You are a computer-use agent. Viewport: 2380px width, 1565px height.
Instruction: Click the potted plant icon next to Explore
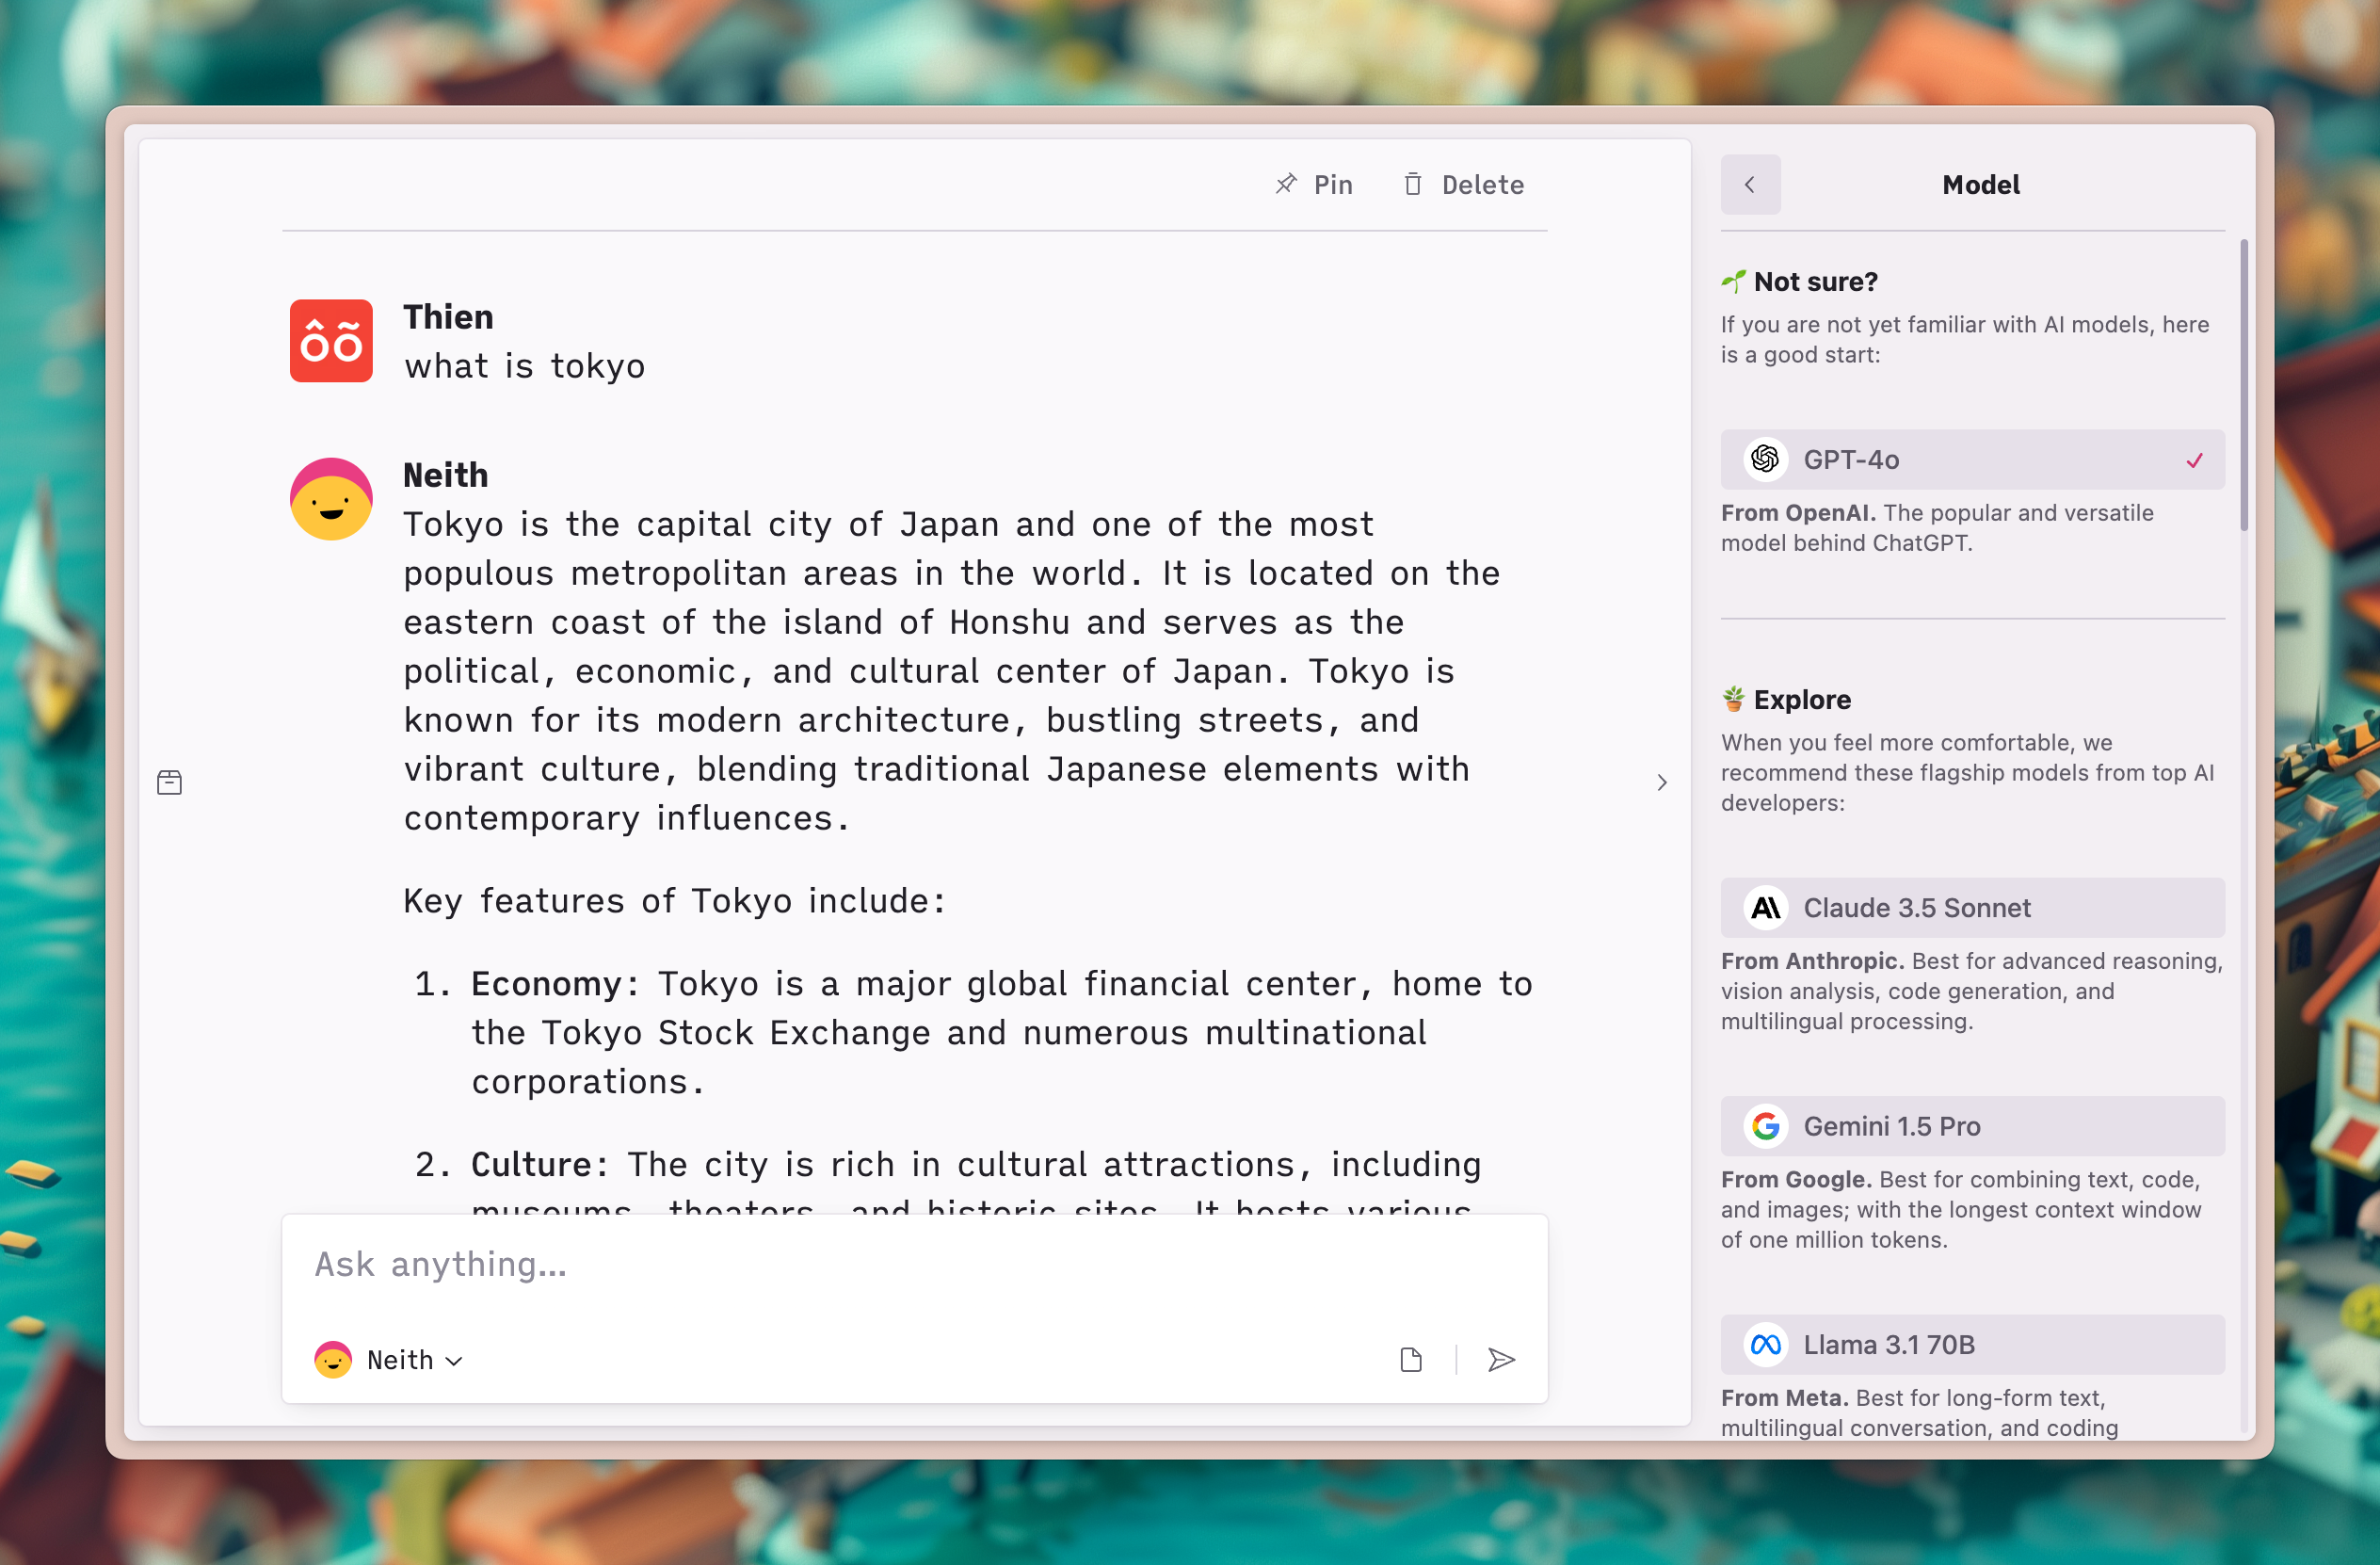1733,699
